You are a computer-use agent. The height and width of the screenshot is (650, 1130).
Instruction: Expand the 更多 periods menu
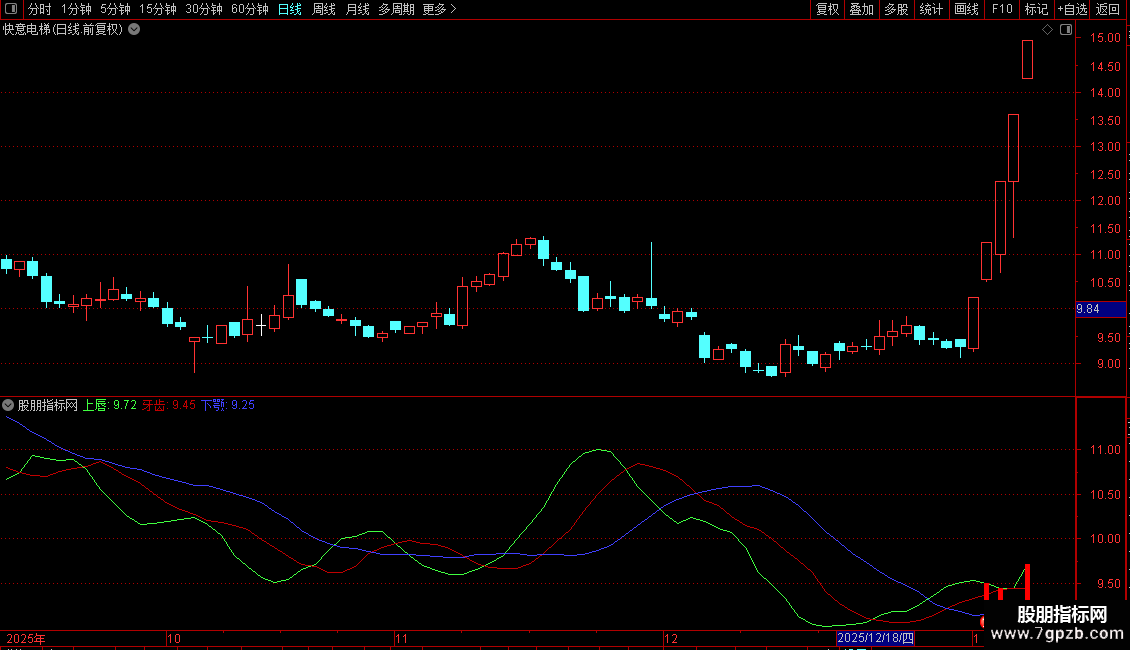click(439, 9)
